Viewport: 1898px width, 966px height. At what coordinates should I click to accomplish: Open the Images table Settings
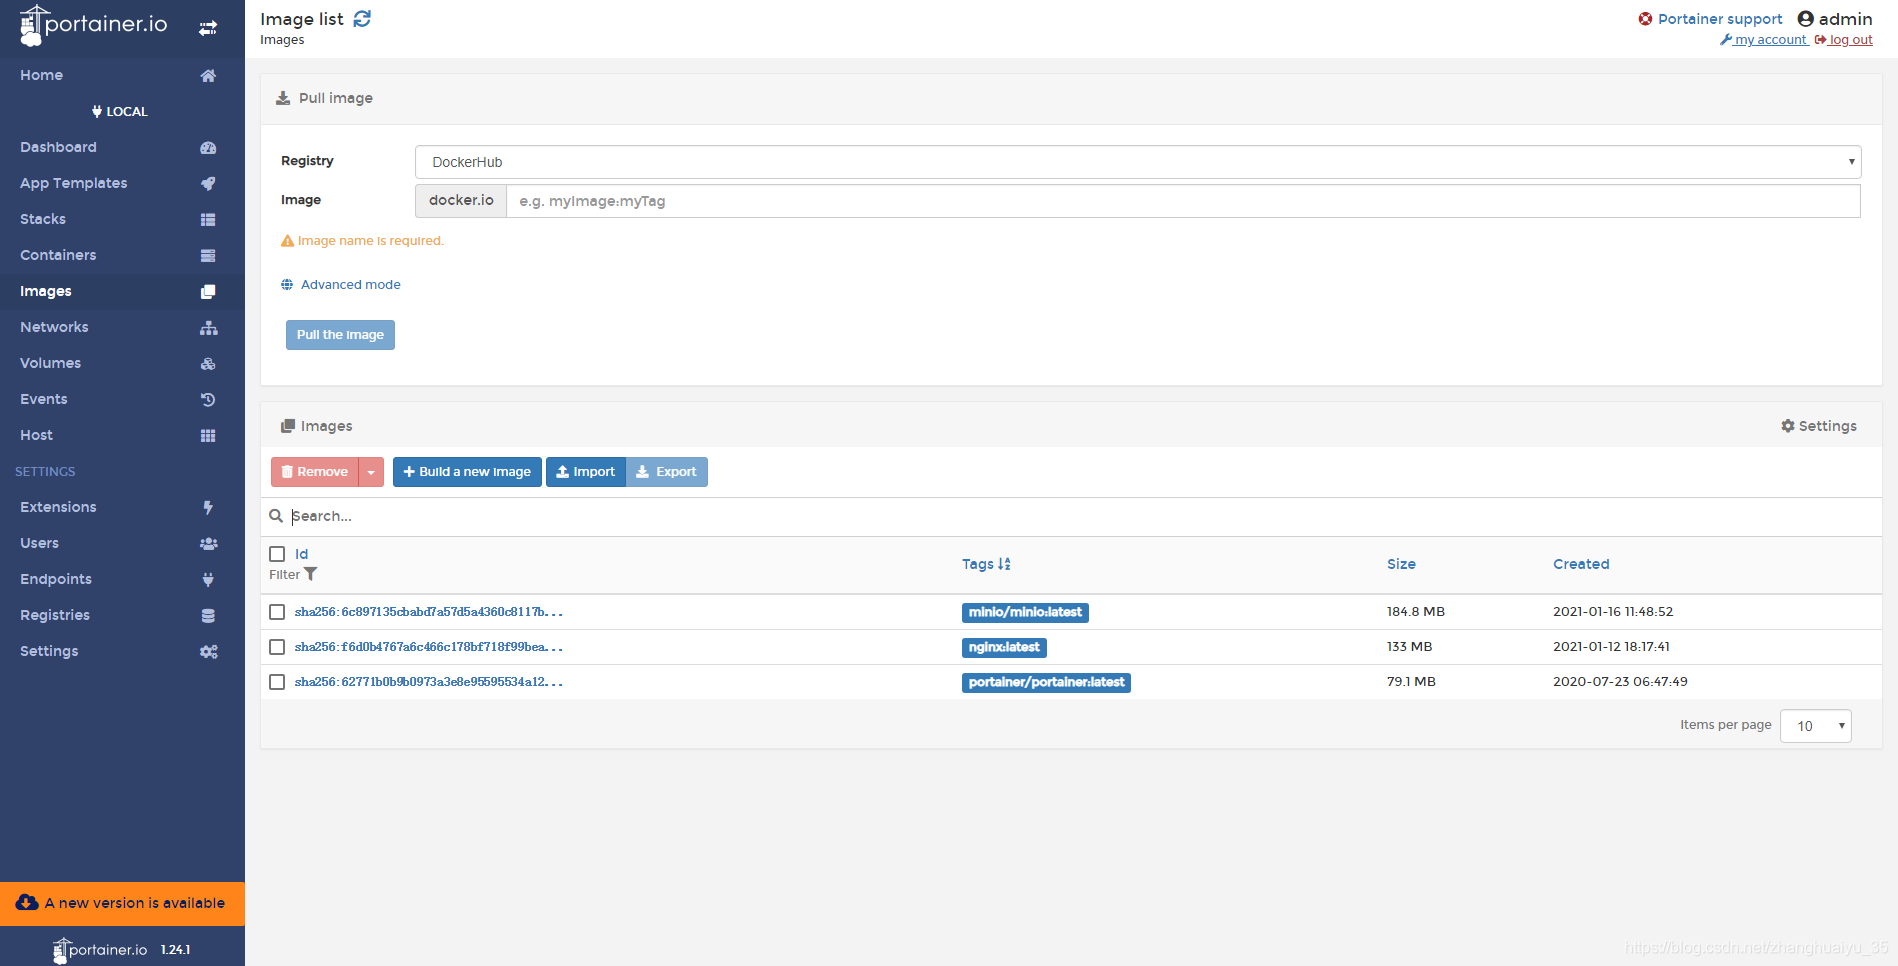click(x=1819, y=426)
